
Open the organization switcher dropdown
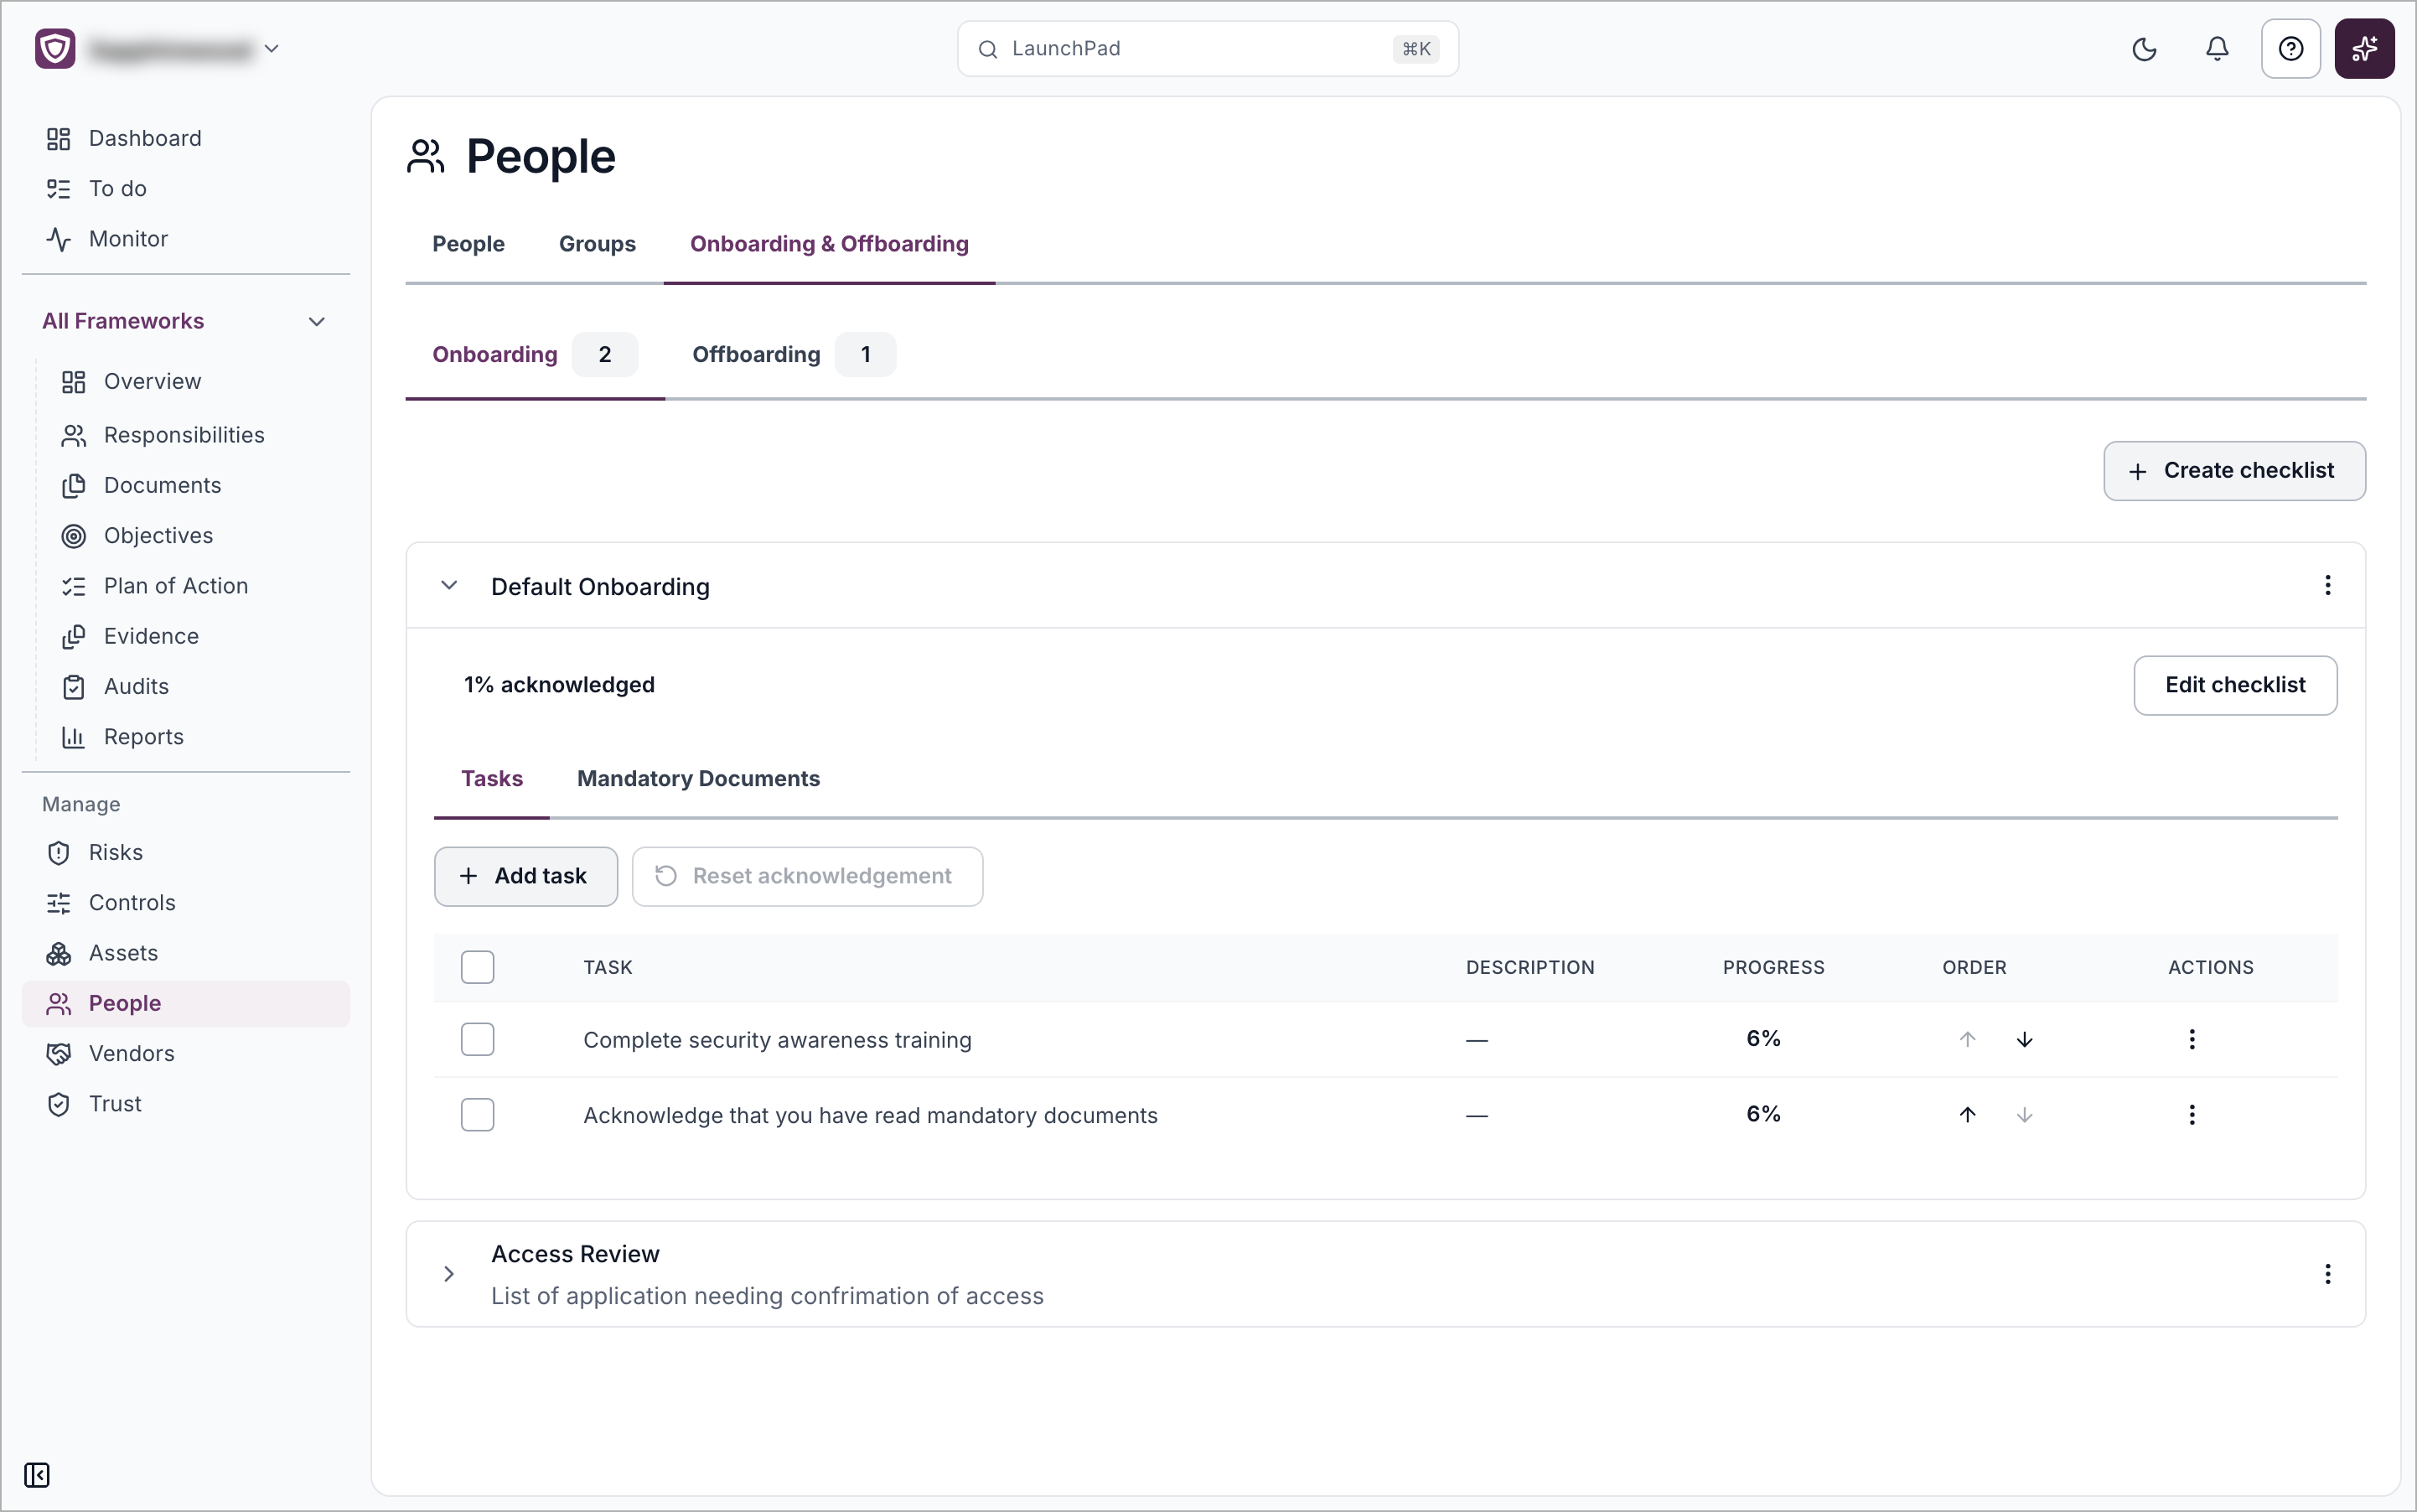click(271, 48)
